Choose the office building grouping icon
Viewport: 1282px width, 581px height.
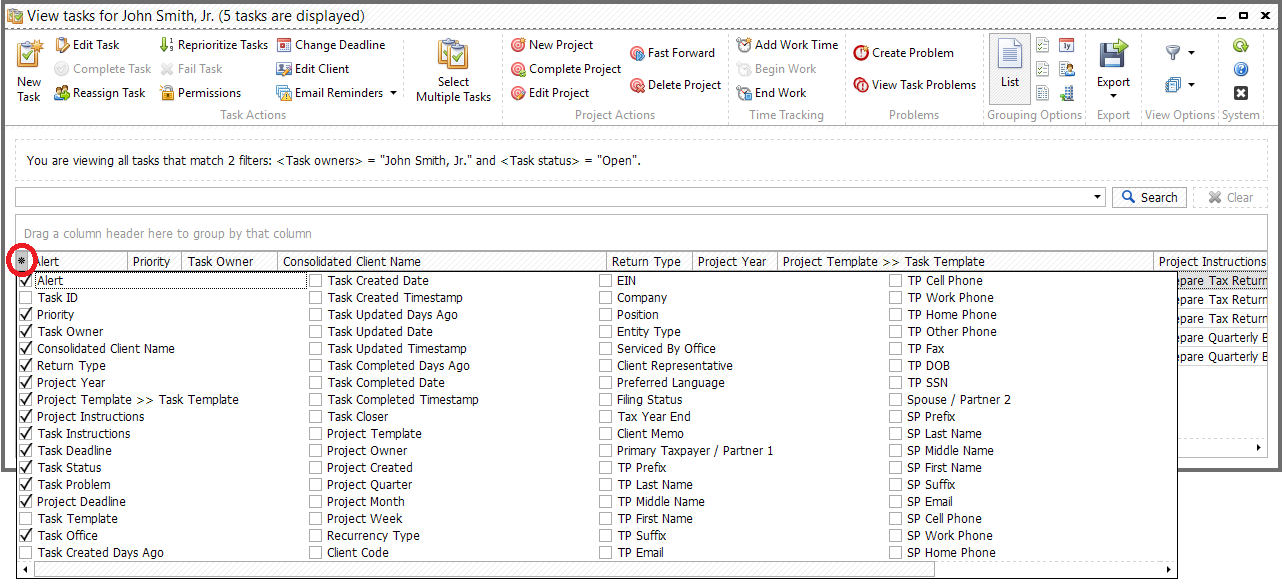(1067, 93)
